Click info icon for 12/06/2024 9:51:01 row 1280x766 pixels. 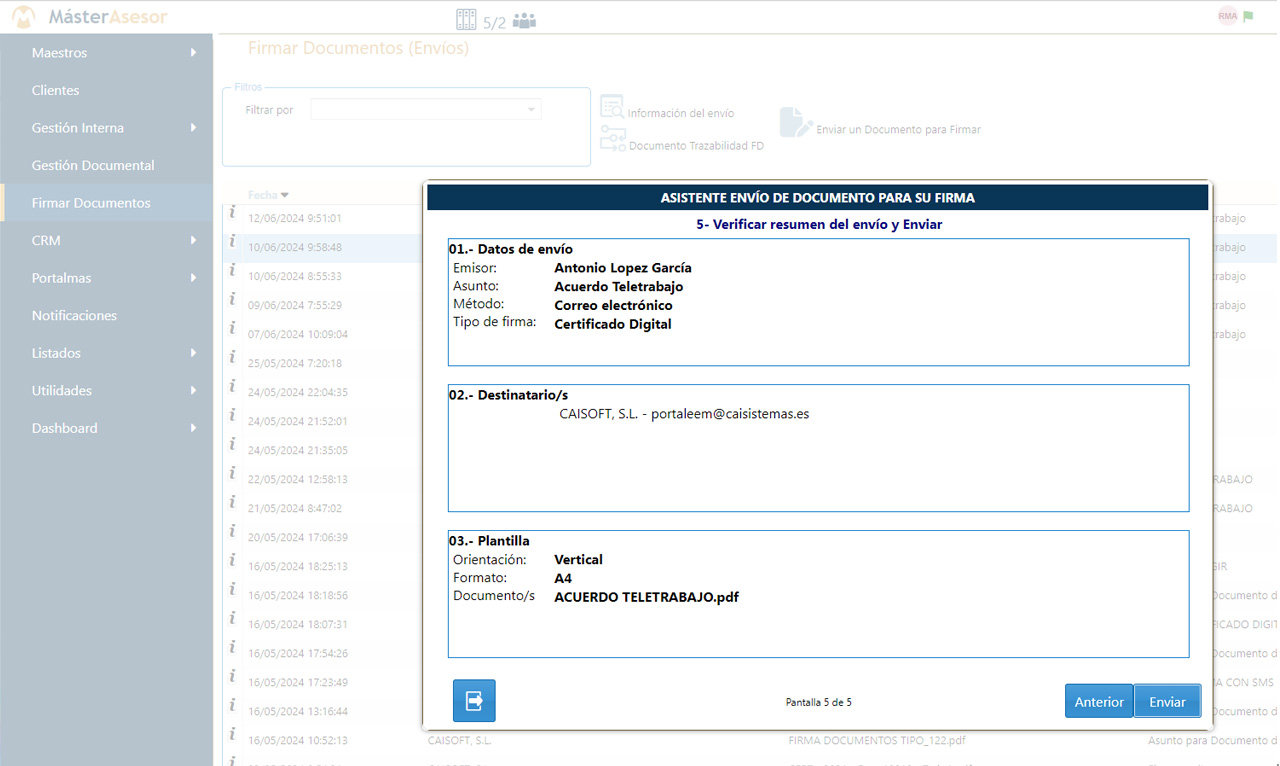[232, 212]
